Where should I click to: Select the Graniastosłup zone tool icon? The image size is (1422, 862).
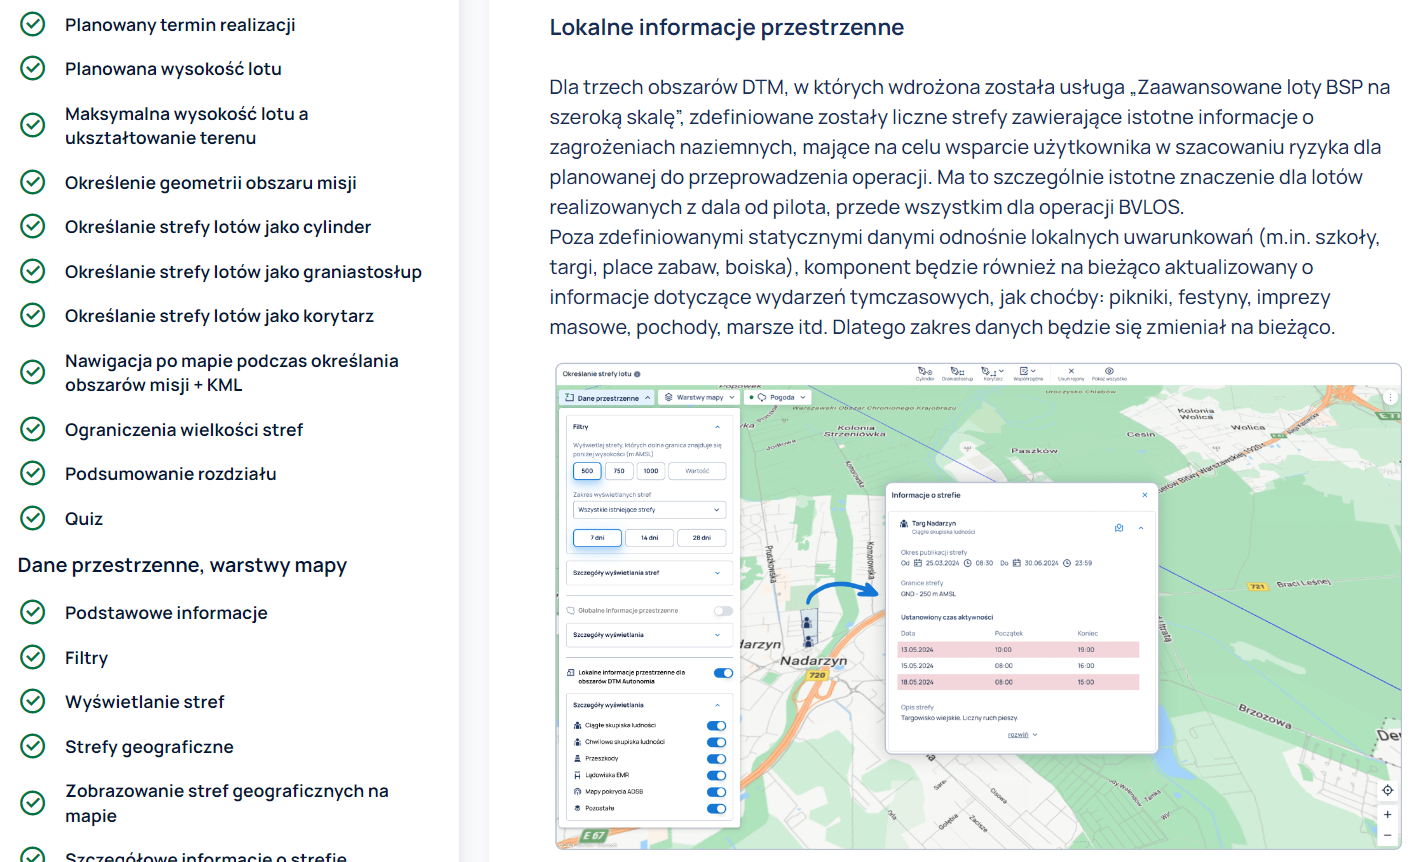tap(957, 371)
